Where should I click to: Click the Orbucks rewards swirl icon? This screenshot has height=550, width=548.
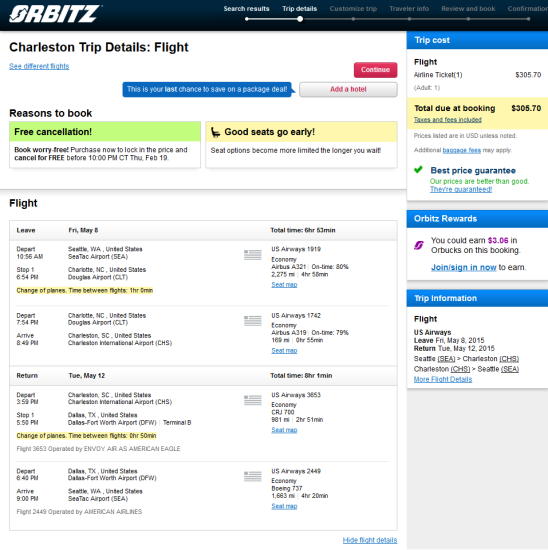419,245
